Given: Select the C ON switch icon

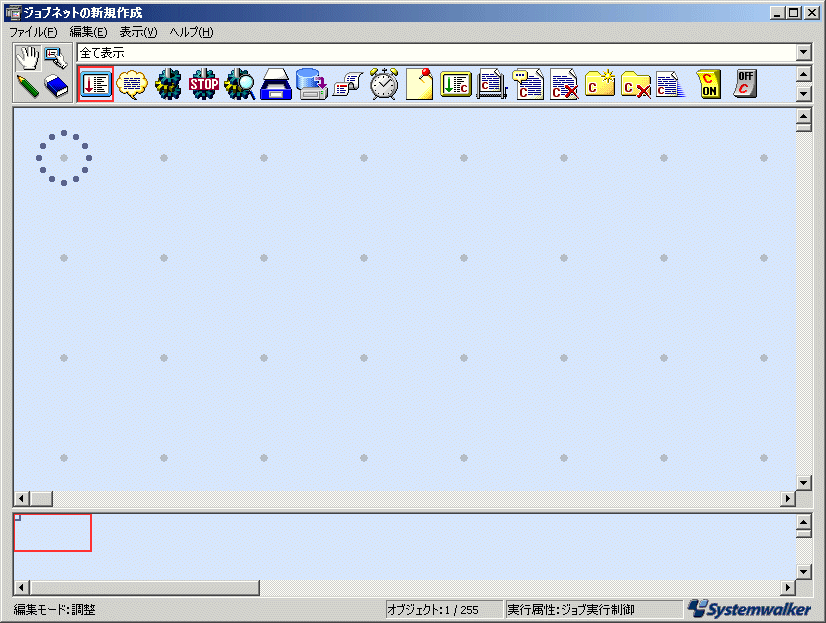Looking at the screenshot, I should [709, 84].
